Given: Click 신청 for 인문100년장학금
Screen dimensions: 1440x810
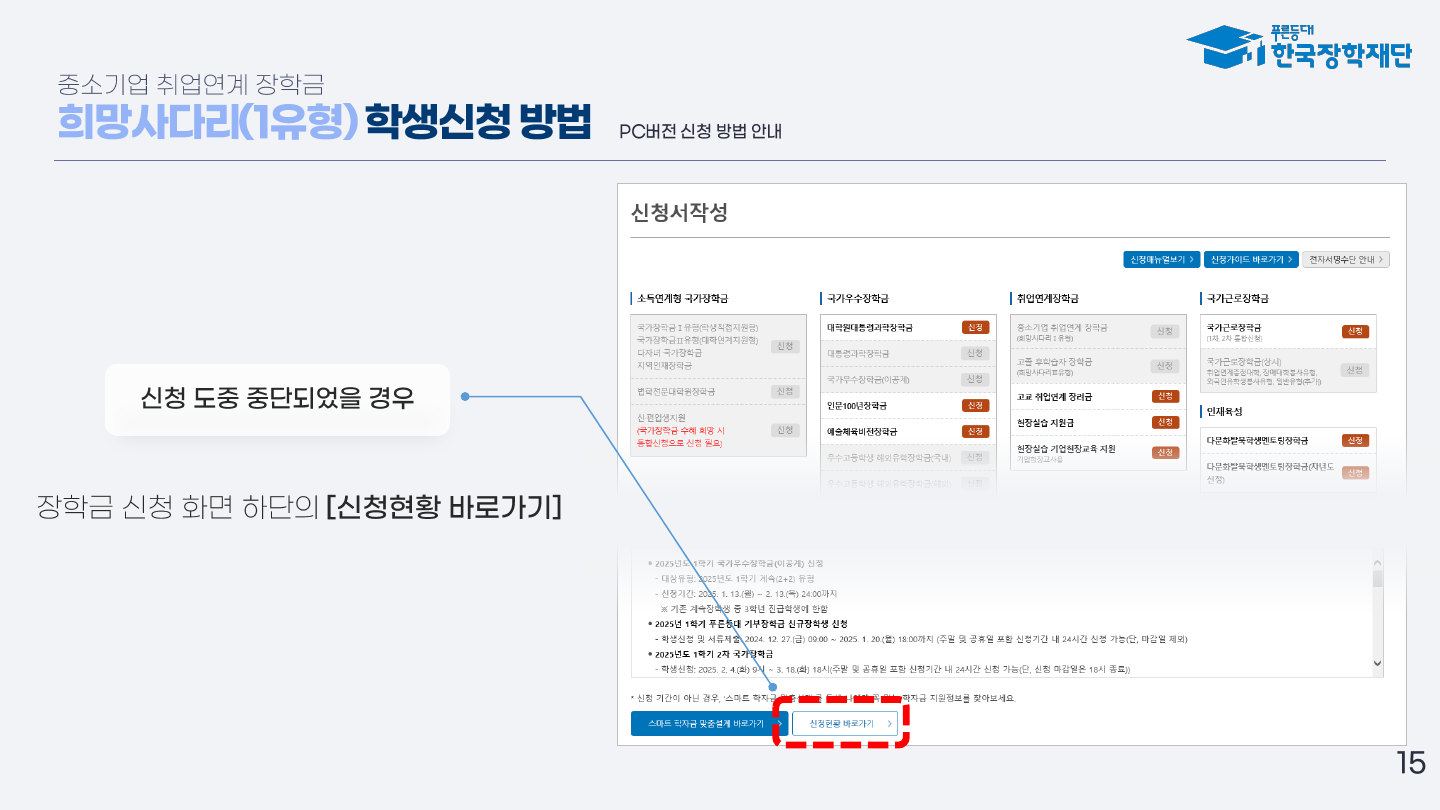Looking at the screenshot, I should click(x=975, y=406).
